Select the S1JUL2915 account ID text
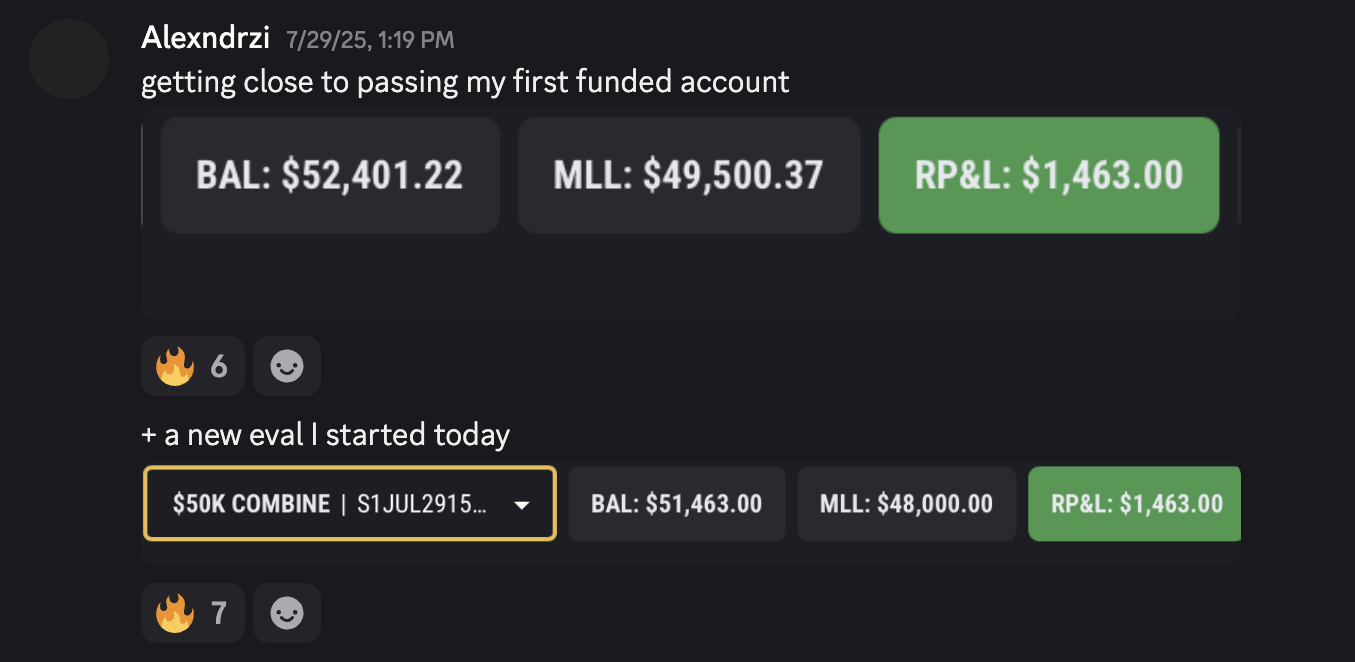 (422, 504)
